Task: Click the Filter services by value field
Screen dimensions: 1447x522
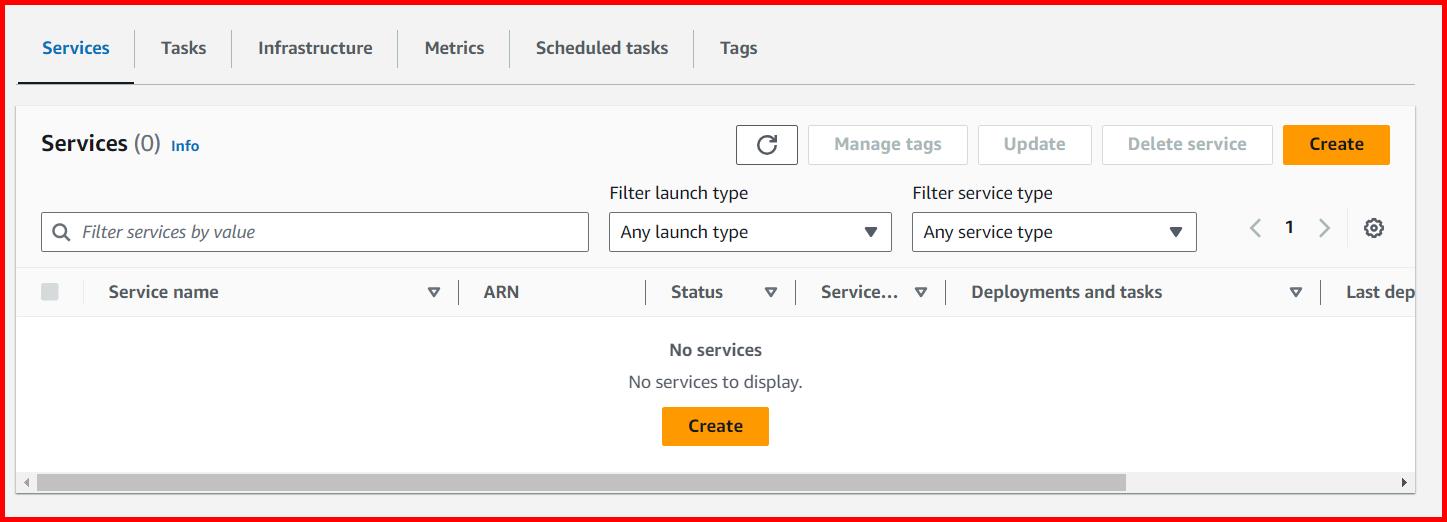Action: coord(315,232)
